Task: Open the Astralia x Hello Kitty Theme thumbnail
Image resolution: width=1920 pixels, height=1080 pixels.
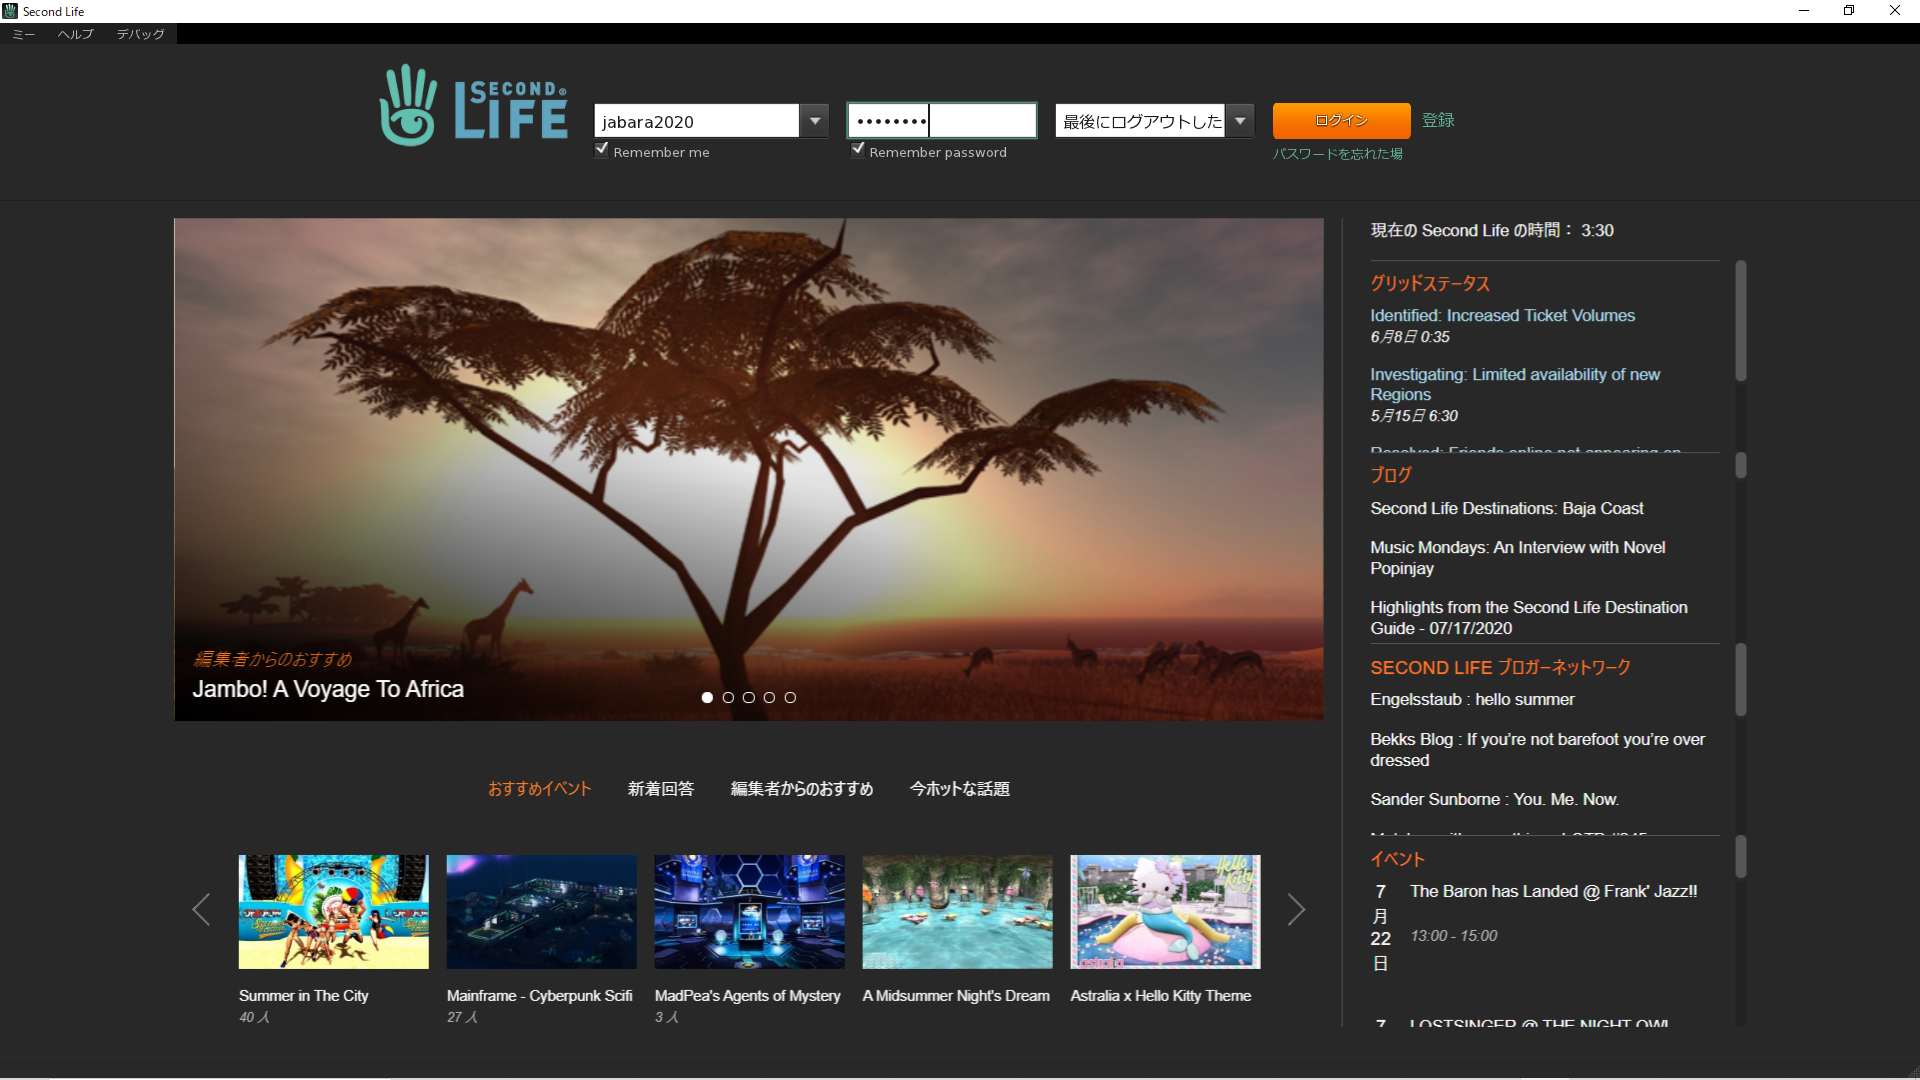Action: coord(1166,912)
